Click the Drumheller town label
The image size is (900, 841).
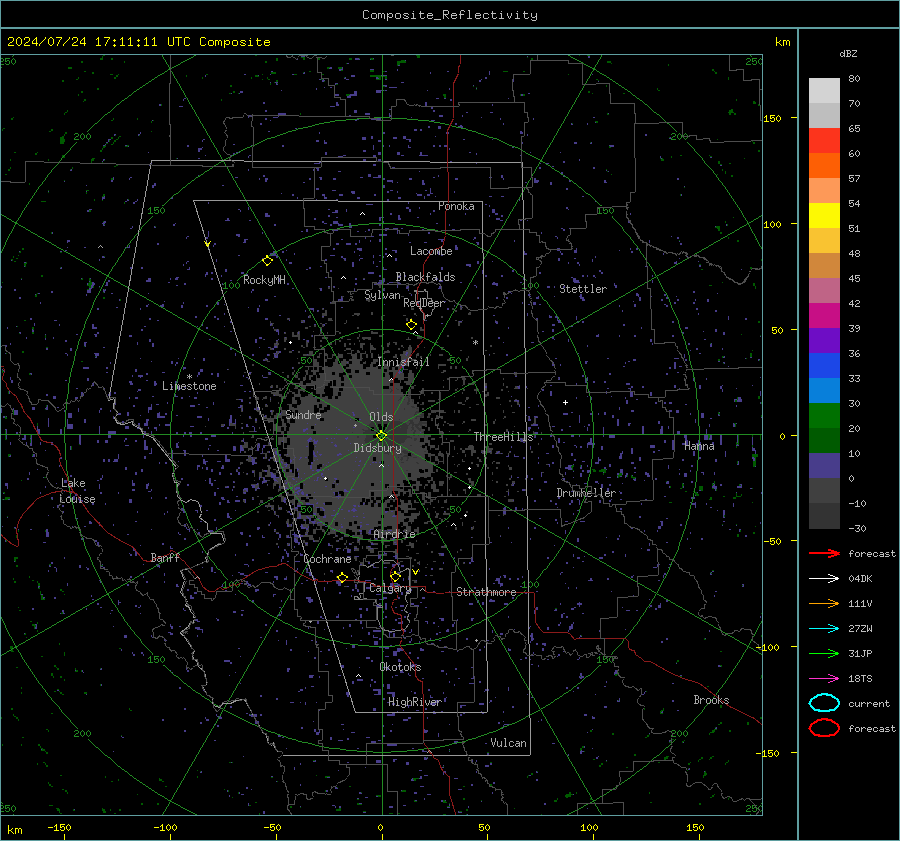tap(586, 493)
